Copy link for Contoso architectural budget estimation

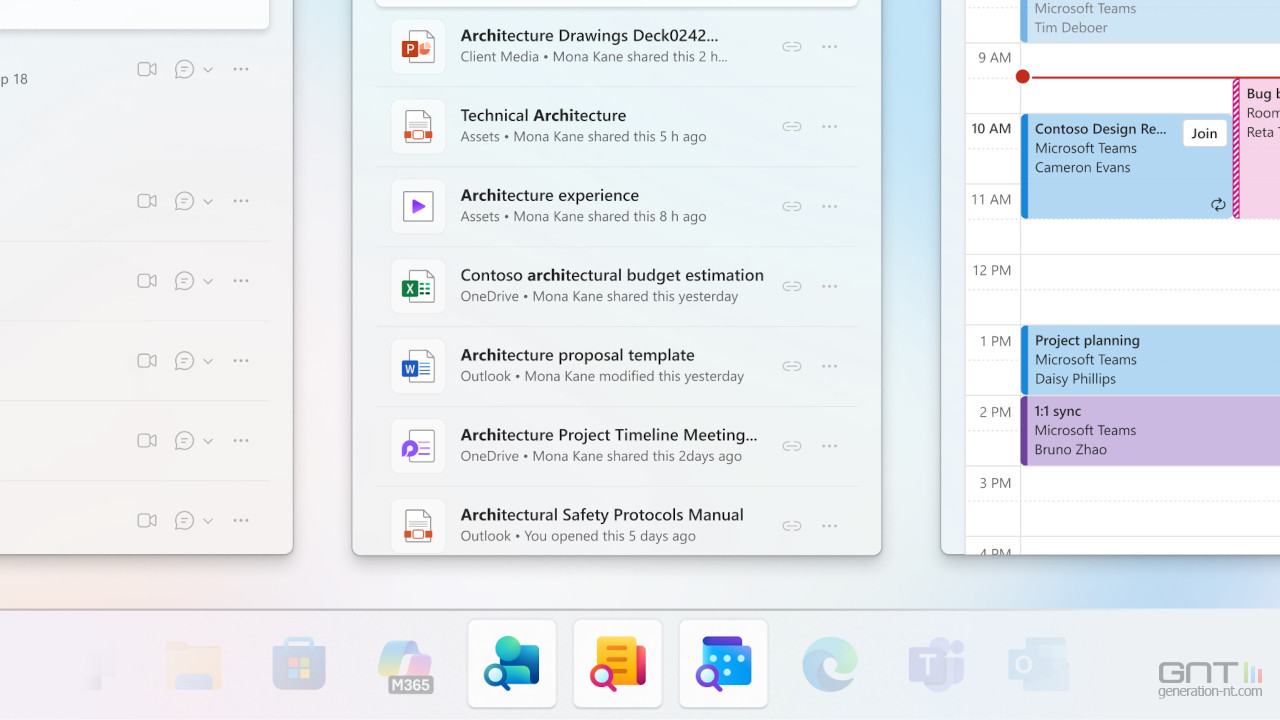[x=791, y=287]
